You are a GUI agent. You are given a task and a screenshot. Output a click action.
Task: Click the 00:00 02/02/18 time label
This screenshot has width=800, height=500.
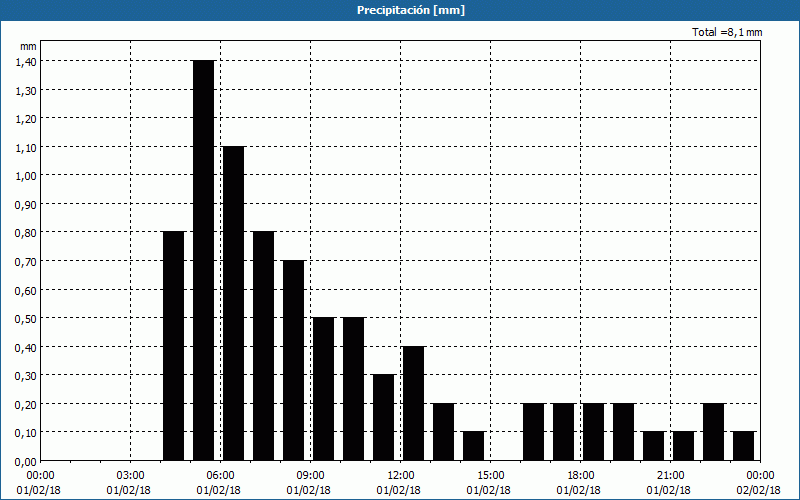pos(758,483)
